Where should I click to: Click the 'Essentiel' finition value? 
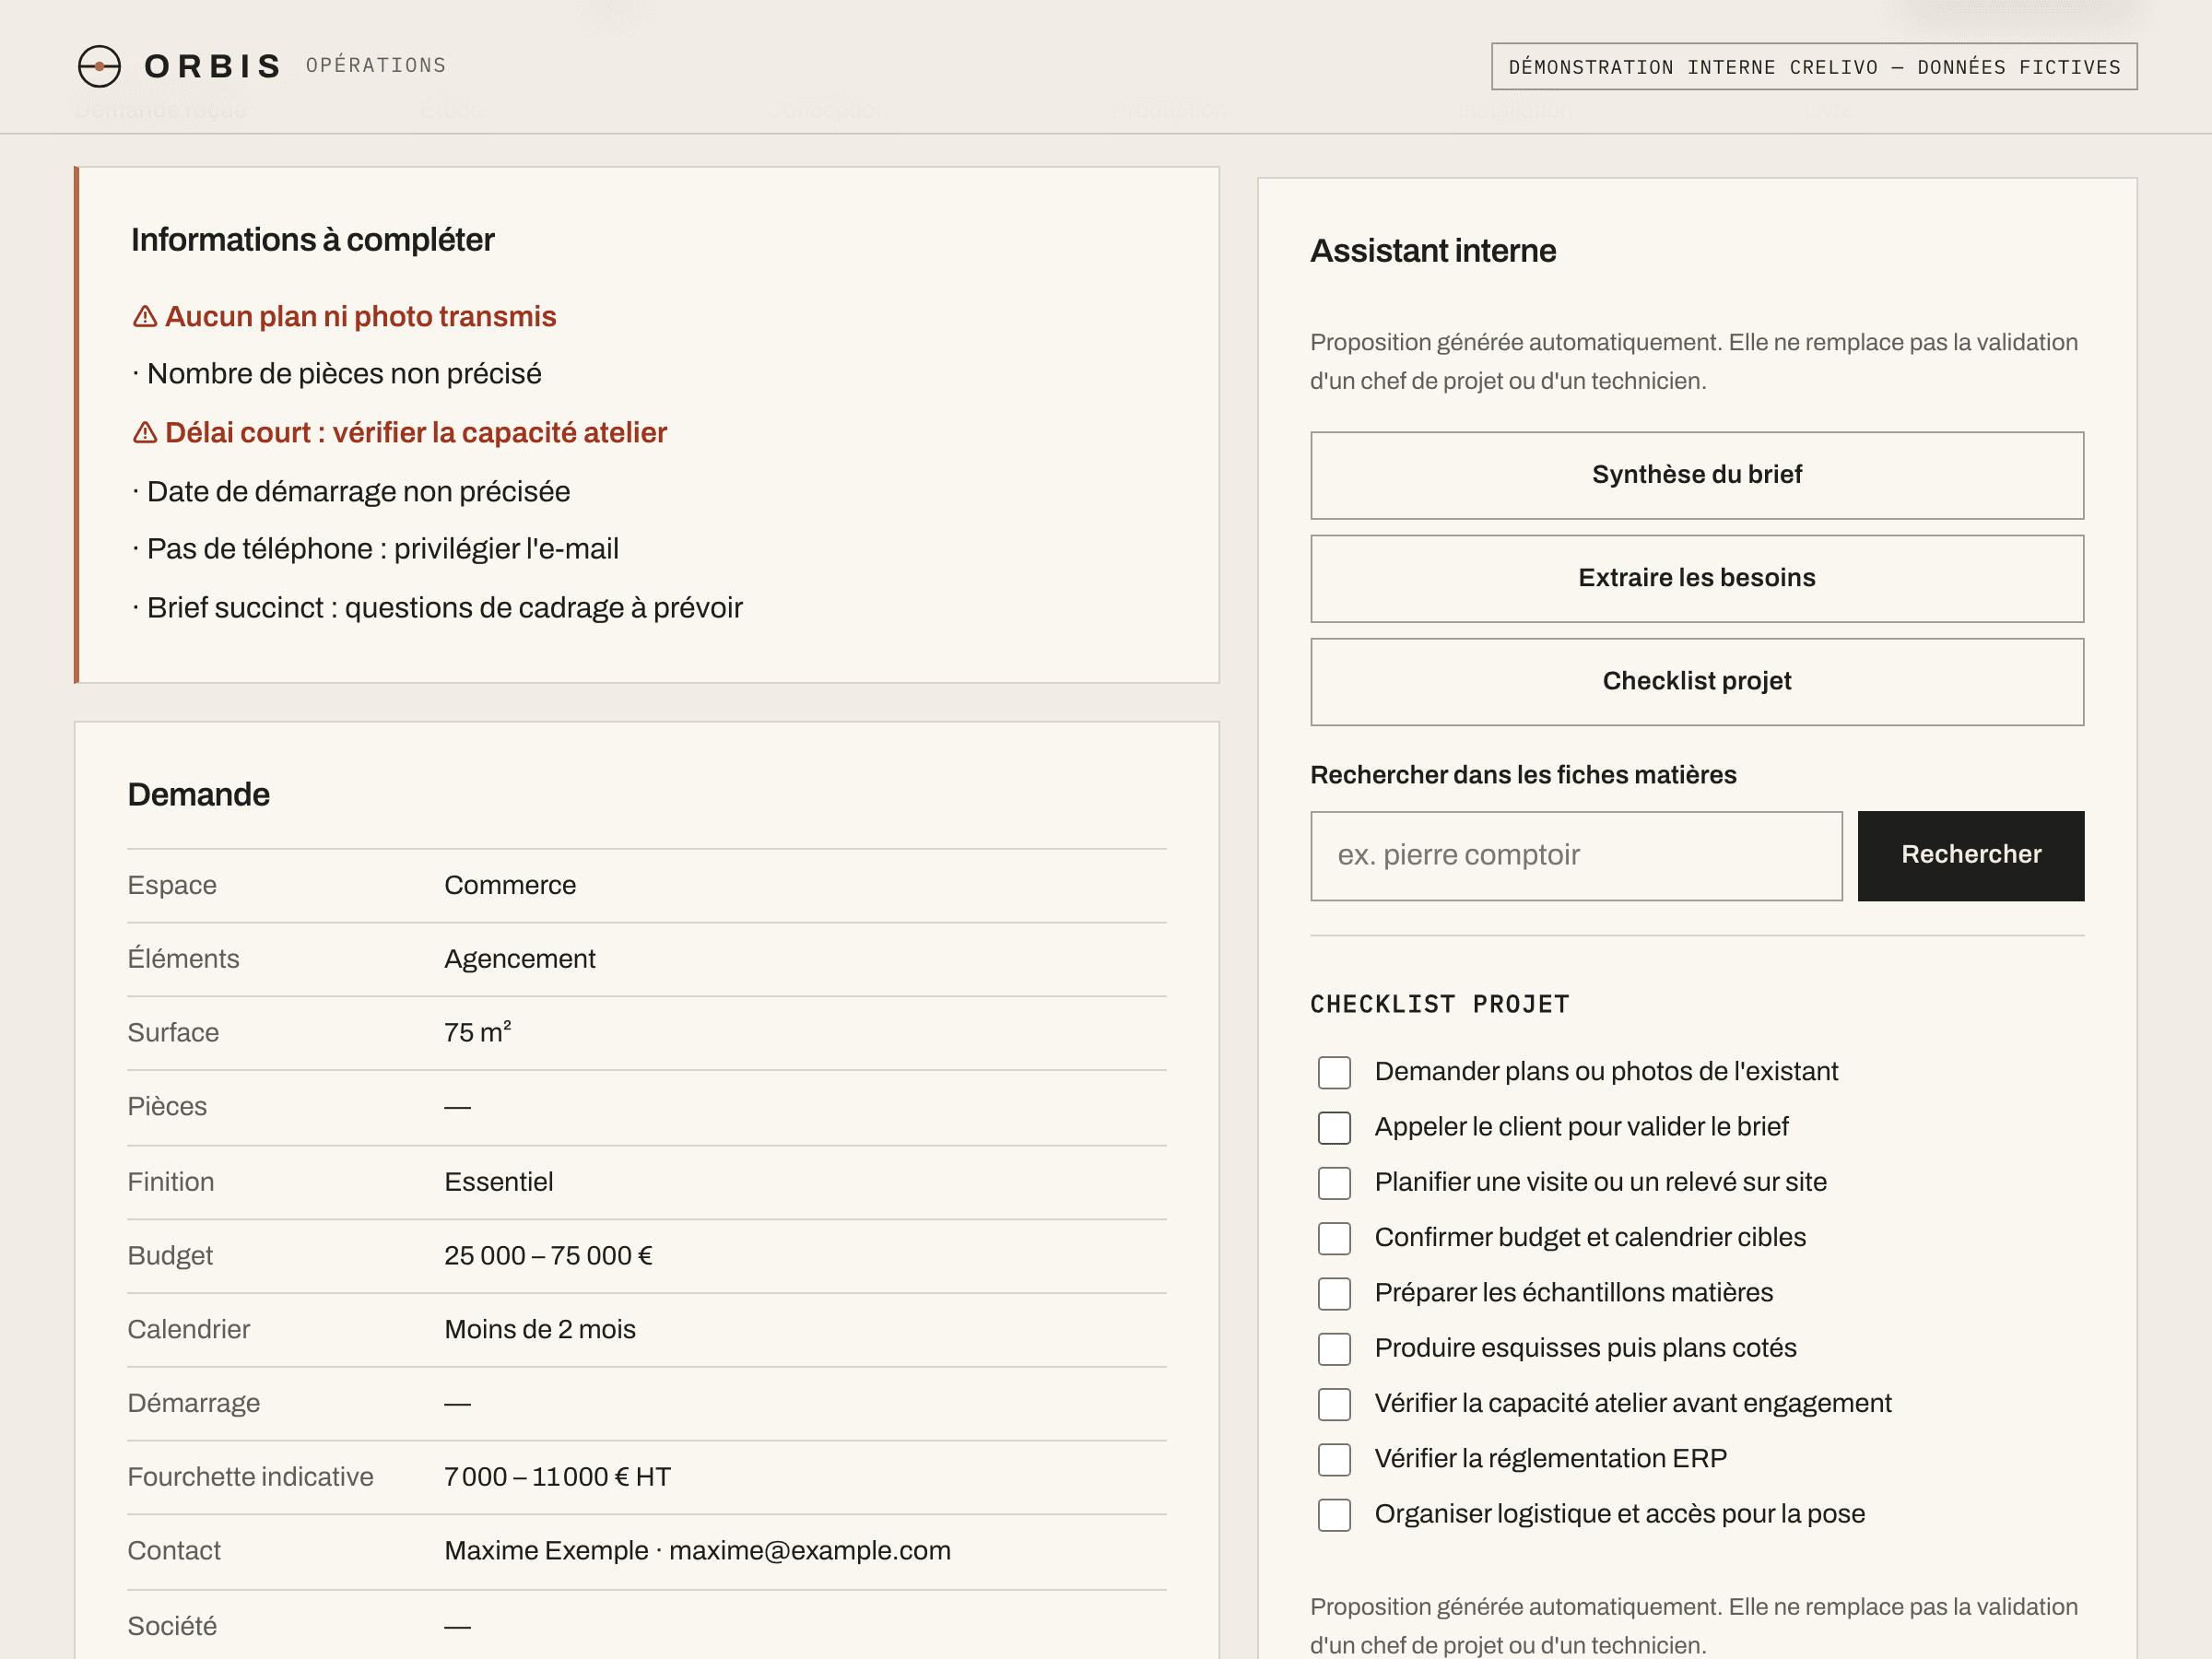point(498,1182)
